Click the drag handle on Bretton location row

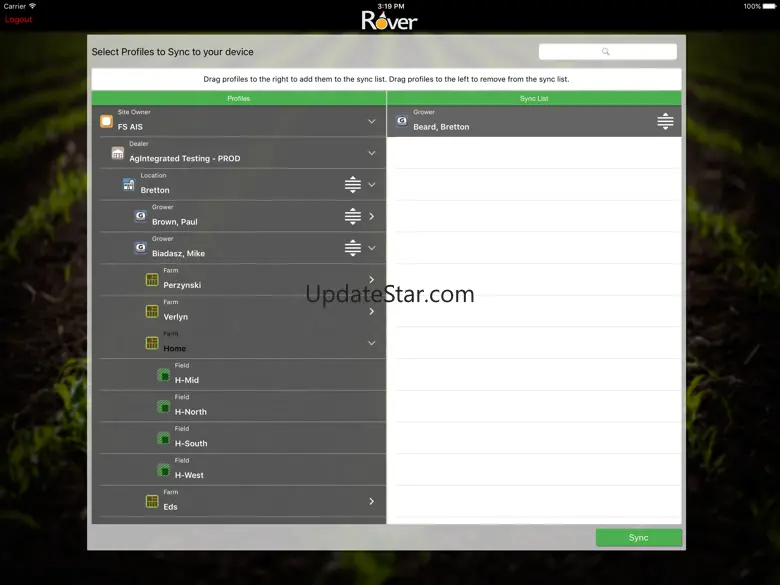(353, 185)
